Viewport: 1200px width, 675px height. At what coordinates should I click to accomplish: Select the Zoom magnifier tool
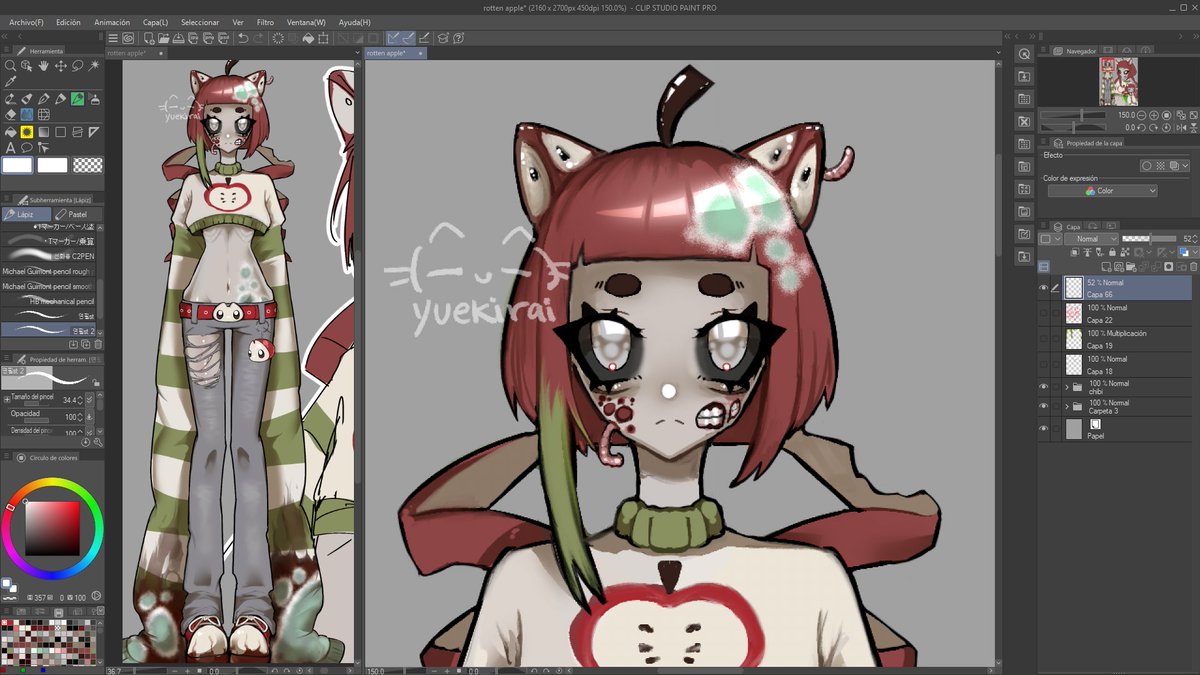click(x=10, y=66)
